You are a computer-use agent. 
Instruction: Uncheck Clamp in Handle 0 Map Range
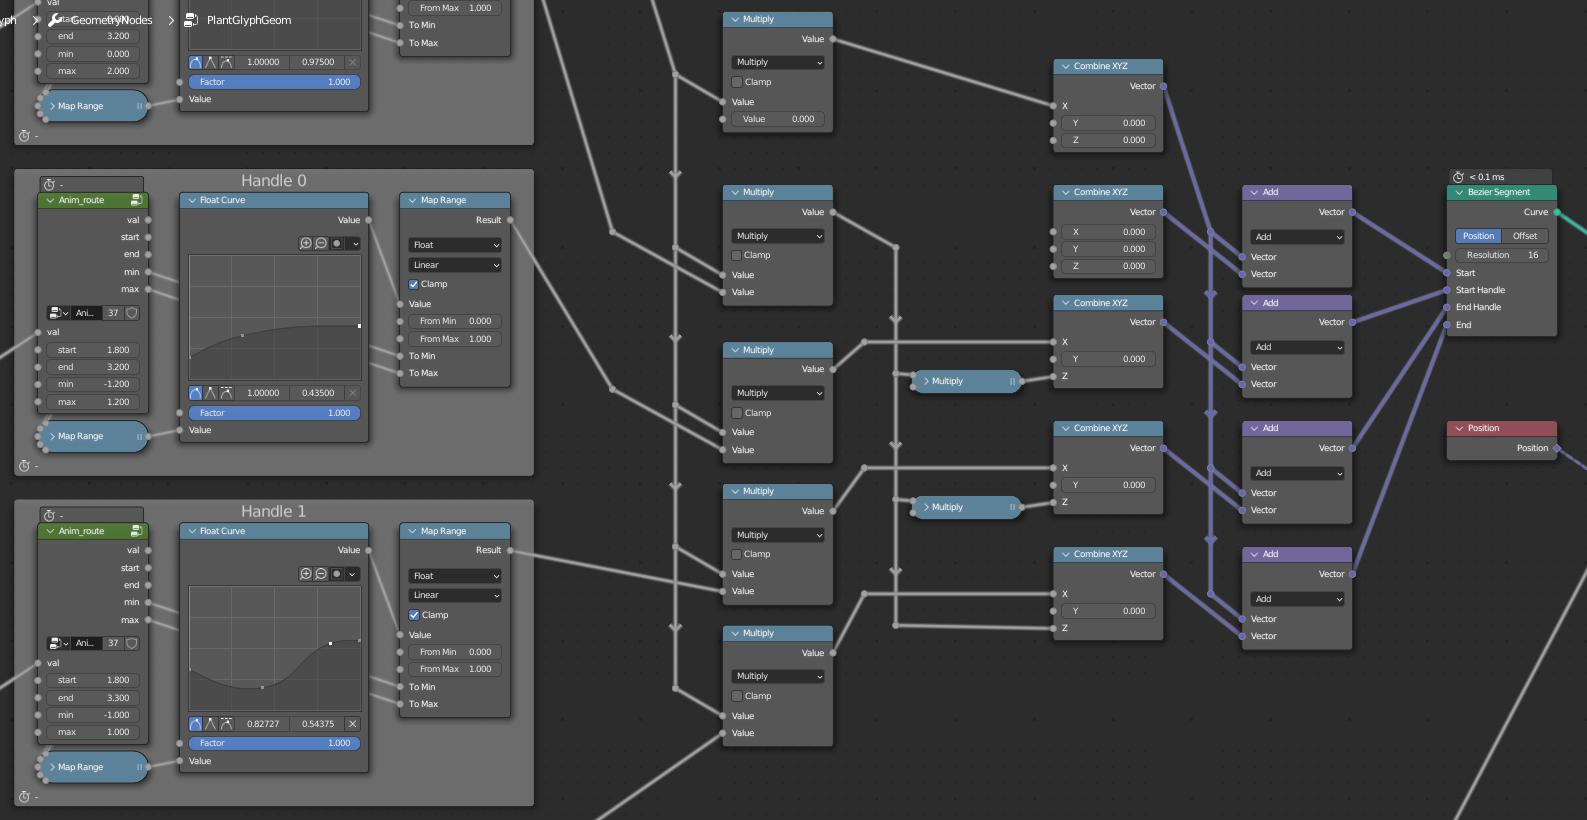(414, 284)
